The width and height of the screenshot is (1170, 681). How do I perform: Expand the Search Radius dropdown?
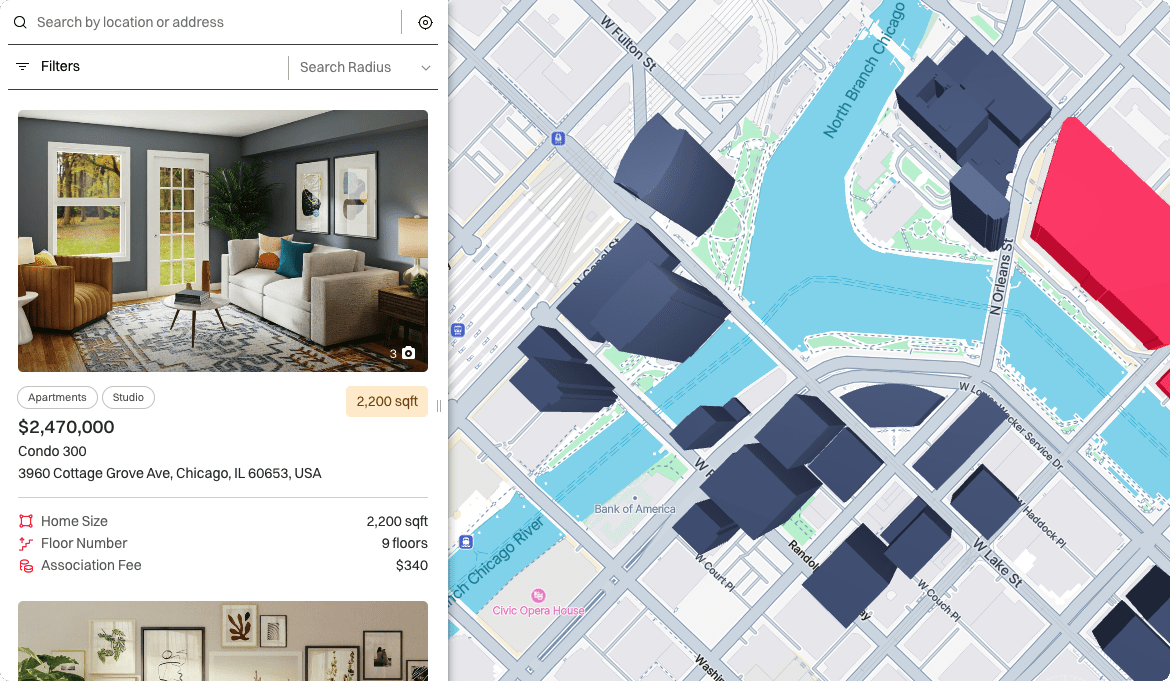(364, 67)
